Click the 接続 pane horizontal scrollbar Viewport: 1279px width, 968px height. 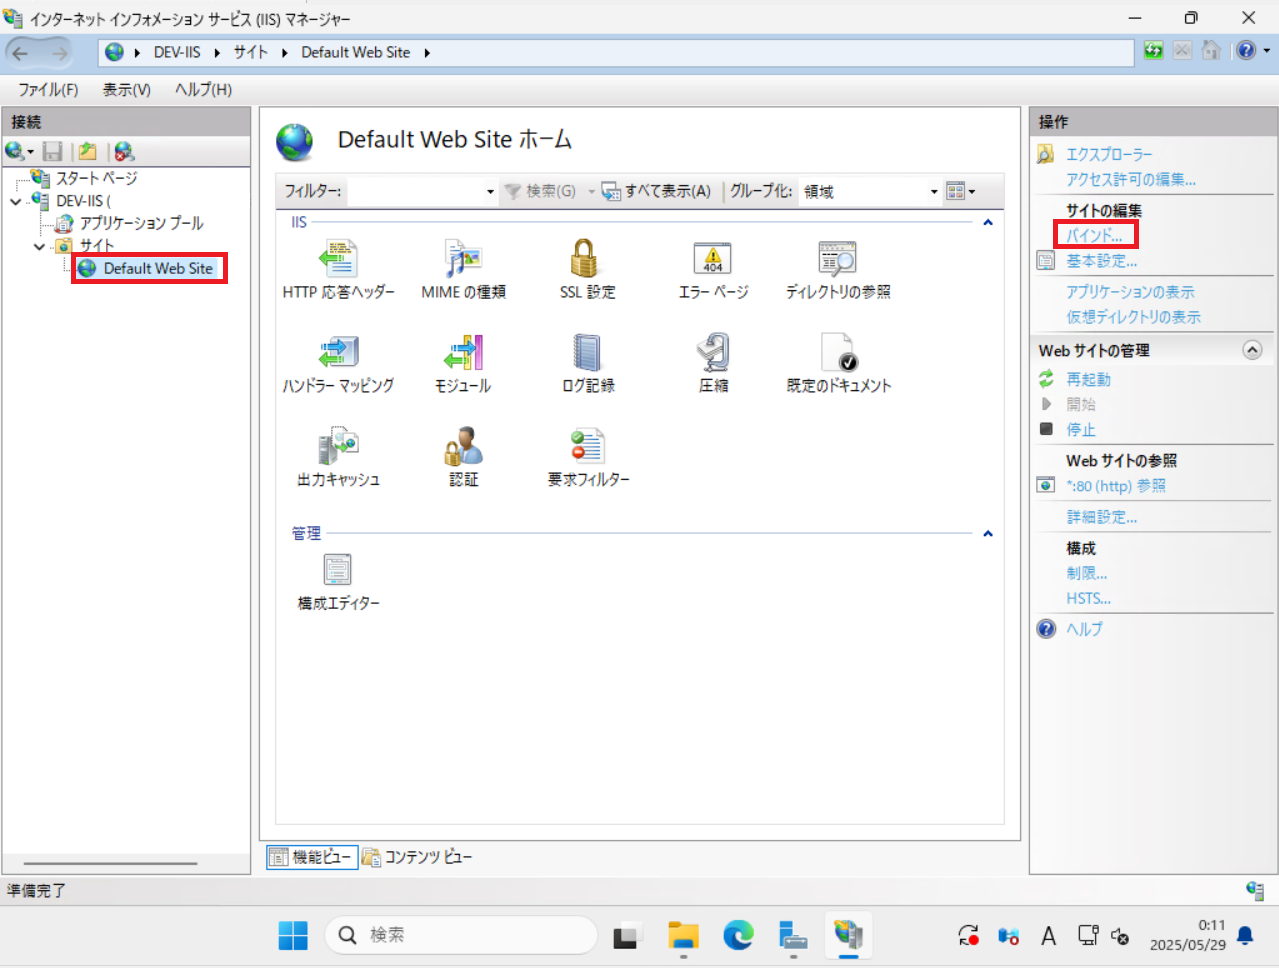point(110,863)
